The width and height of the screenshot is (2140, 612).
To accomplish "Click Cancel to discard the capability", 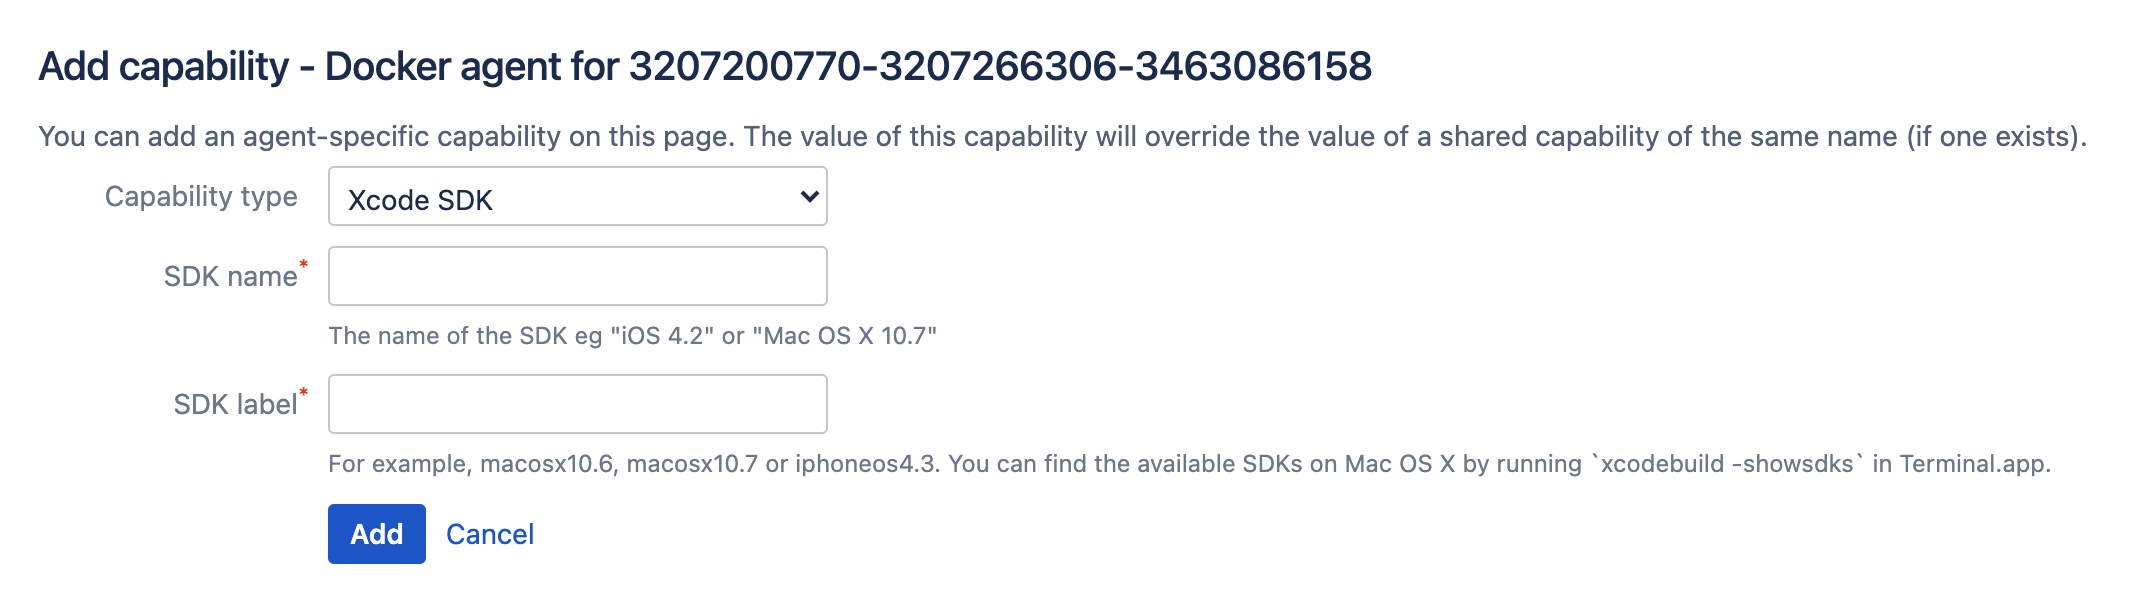I will click(x=489, y=534).
